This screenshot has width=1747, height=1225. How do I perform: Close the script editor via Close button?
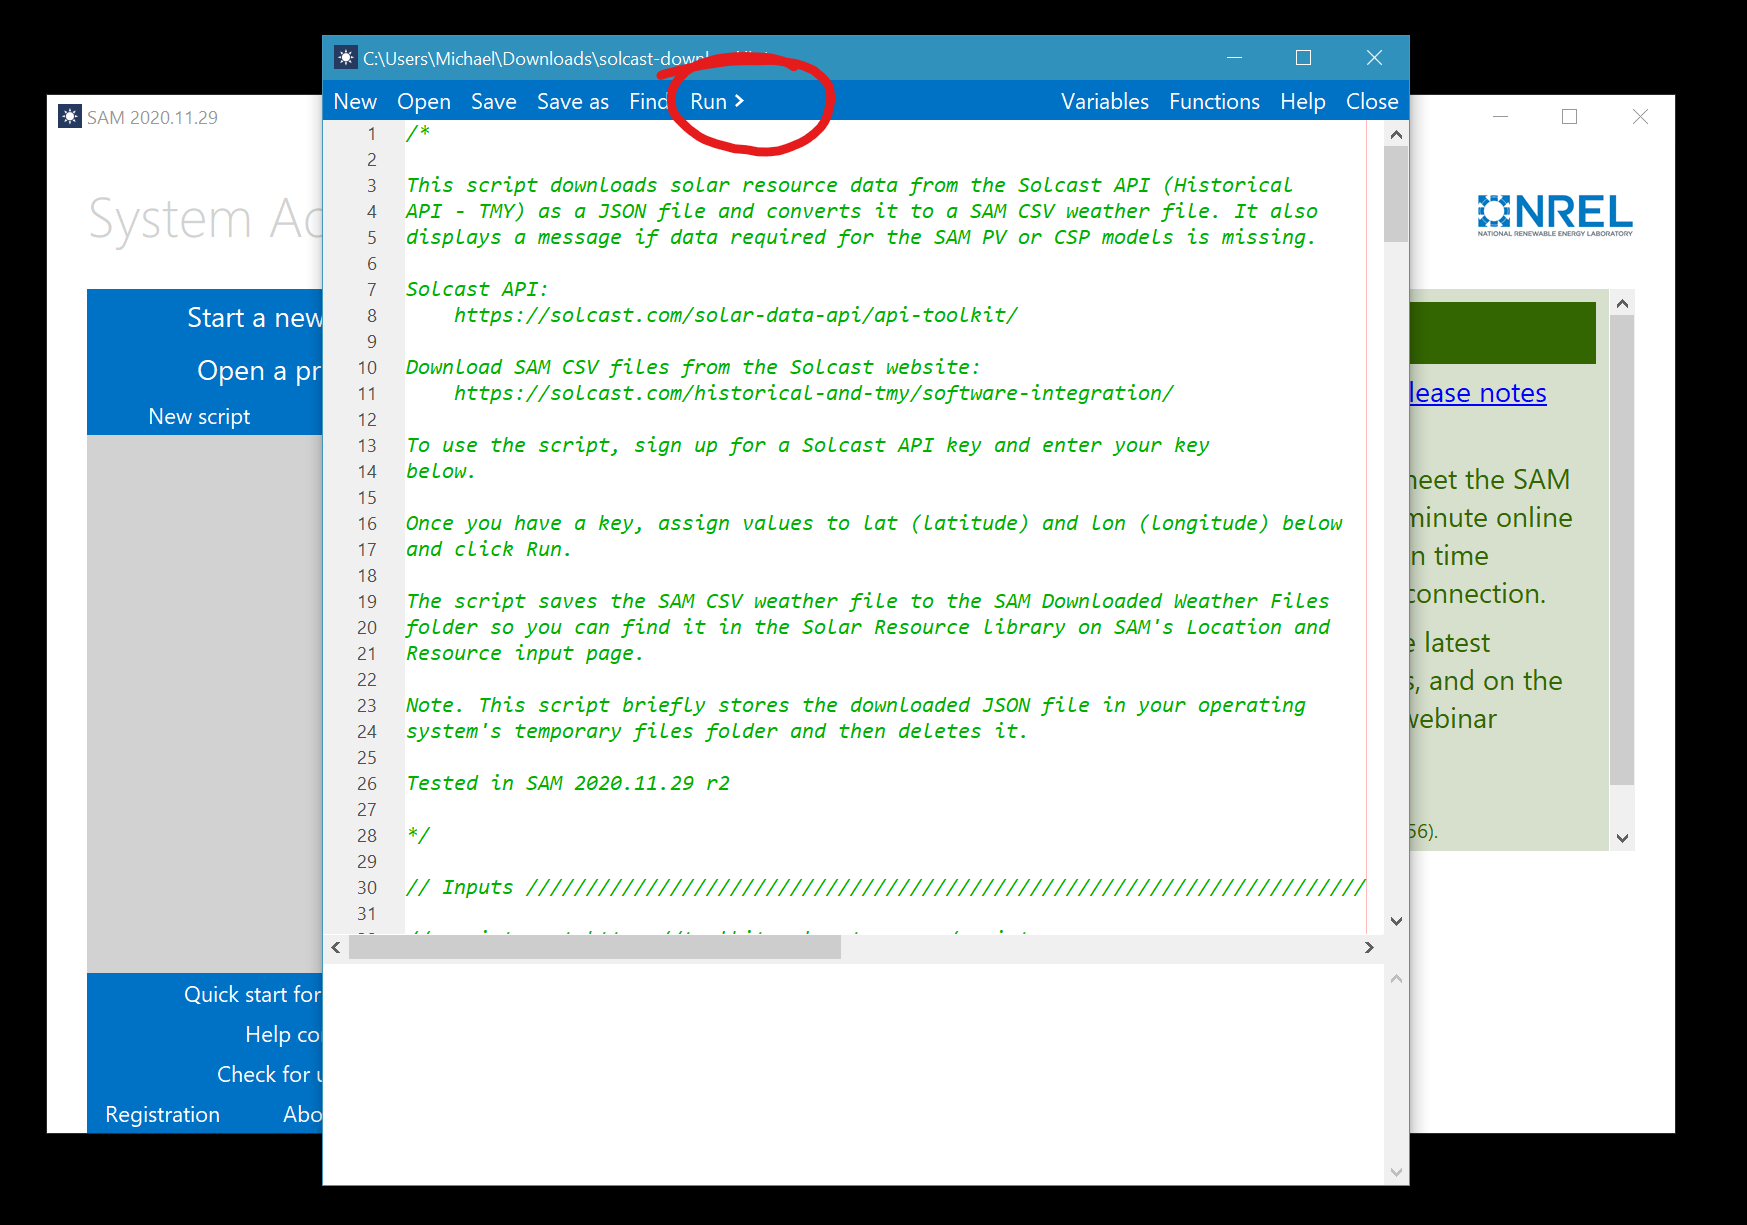pos(1372,101)
